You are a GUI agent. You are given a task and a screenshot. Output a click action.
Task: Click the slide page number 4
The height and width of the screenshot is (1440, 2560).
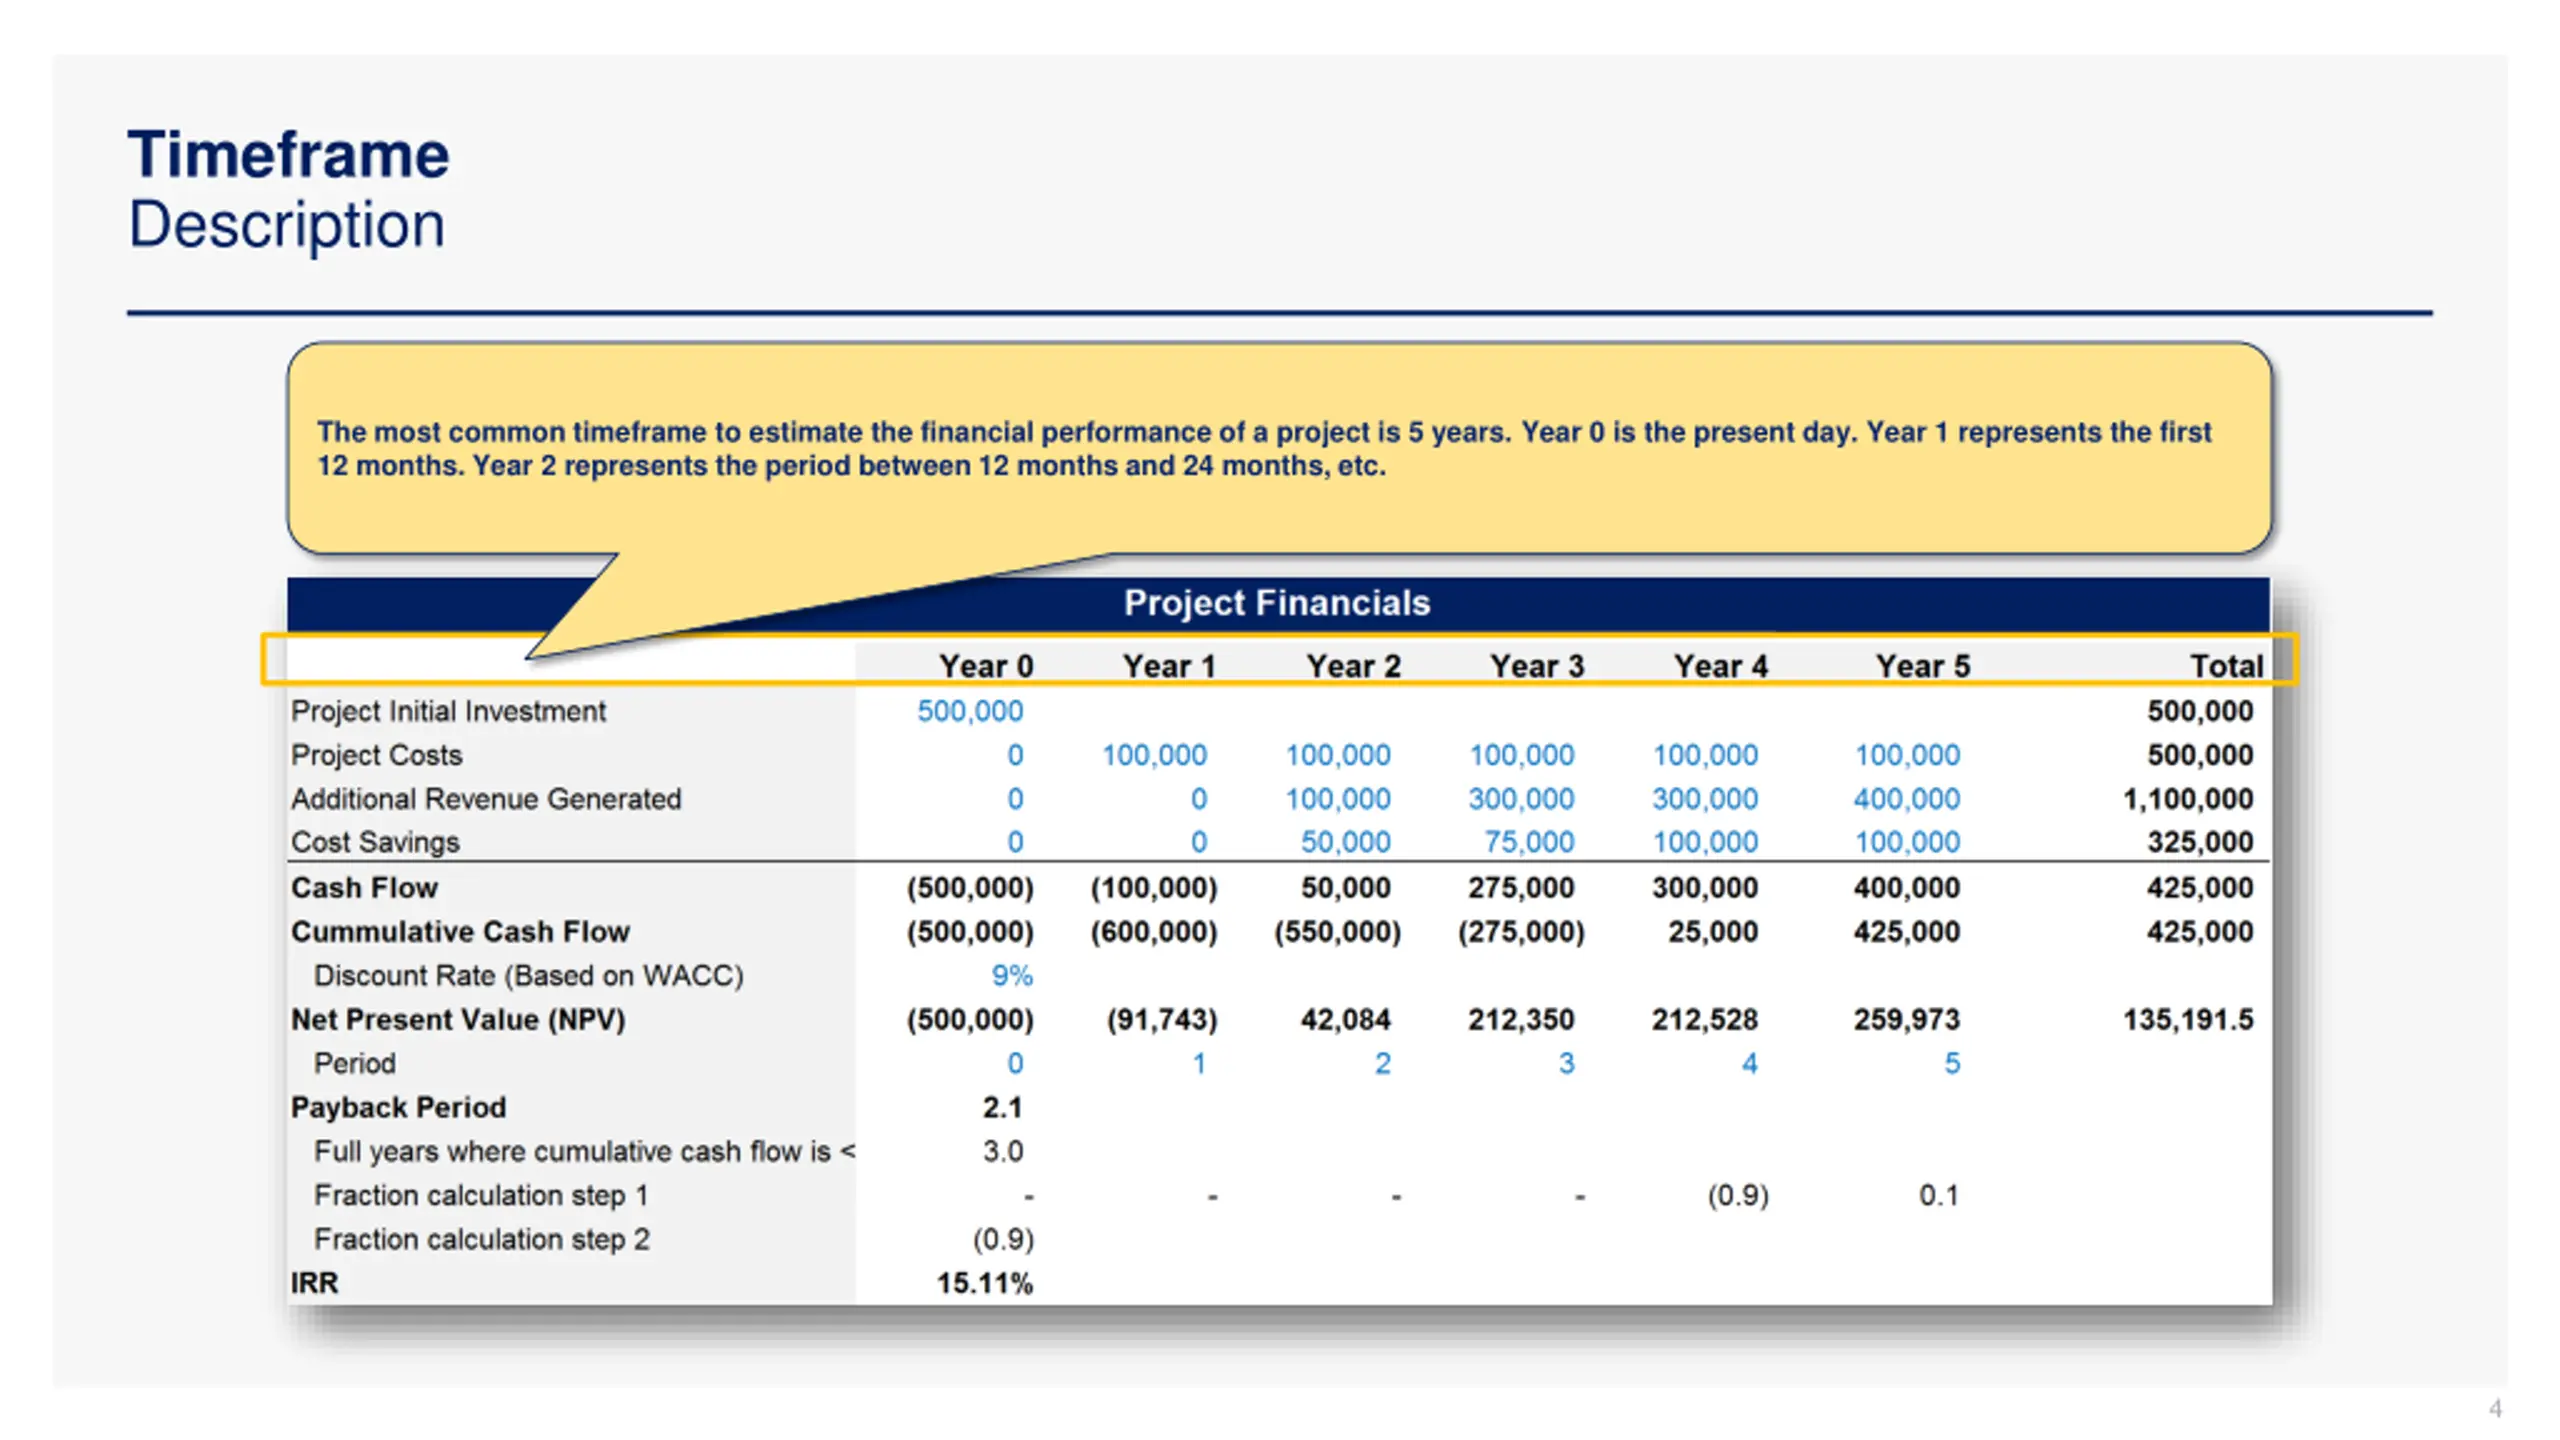click(x=2495, y=1408)
